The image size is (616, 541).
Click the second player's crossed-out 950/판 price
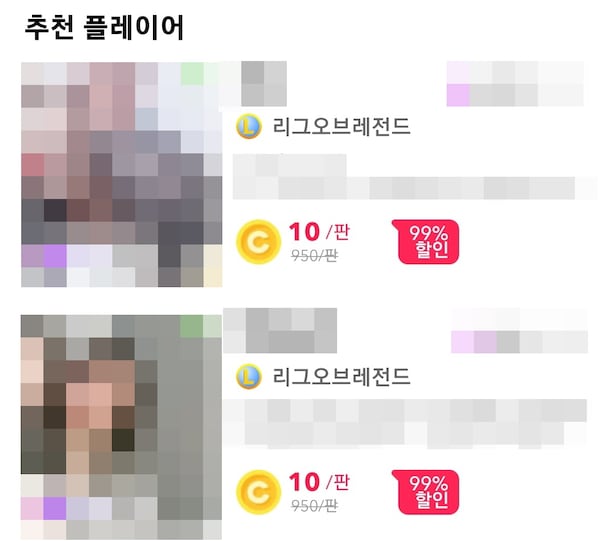(314, 506)
